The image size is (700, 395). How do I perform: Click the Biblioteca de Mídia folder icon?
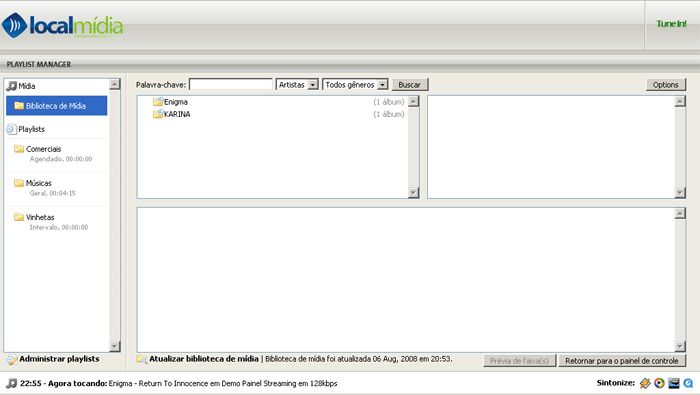(x=19, y=106)
